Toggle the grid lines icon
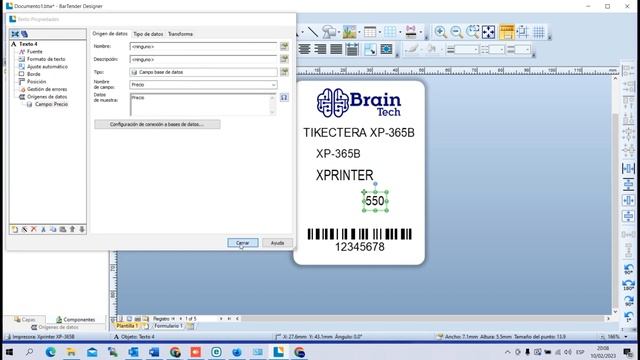 pyautogui.click(x=539, y=32)
